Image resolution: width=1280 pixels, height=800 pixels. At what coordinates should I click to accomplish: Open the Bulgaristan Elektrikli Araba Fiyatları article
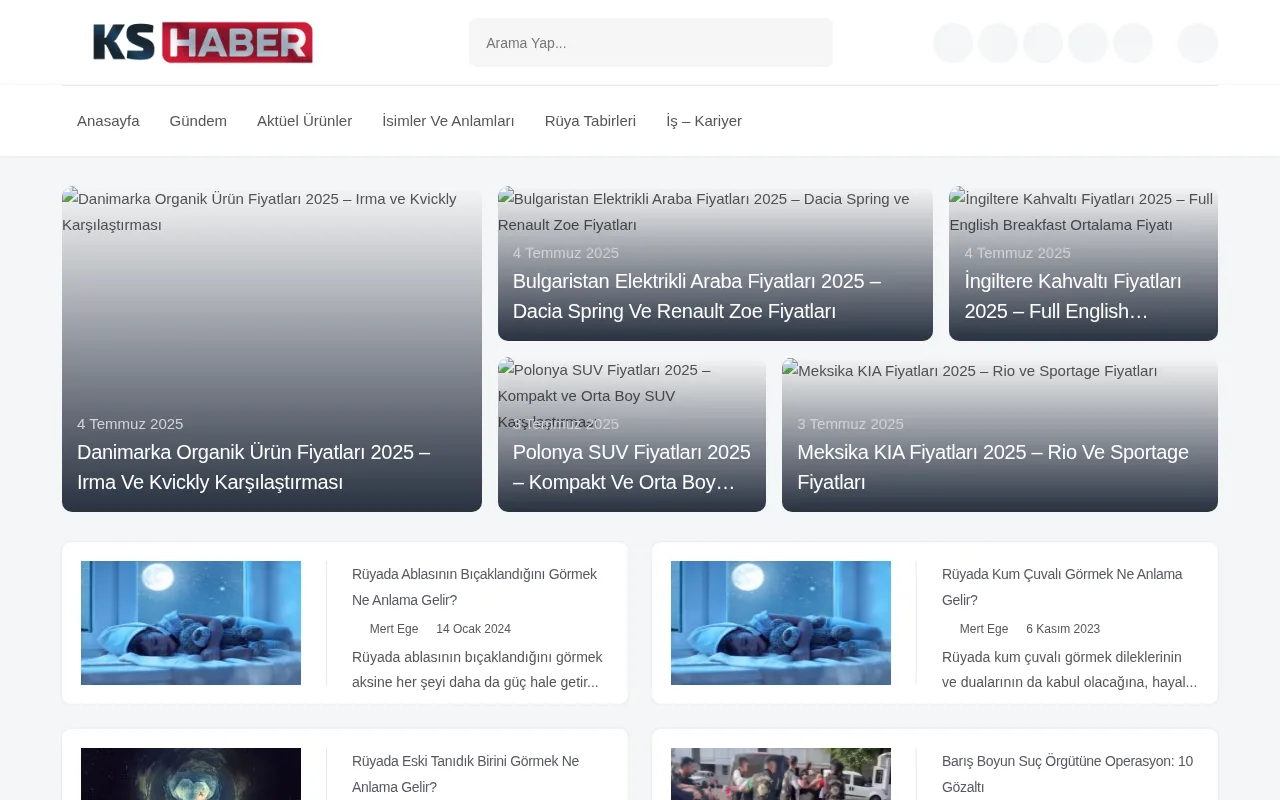(696, 296)
